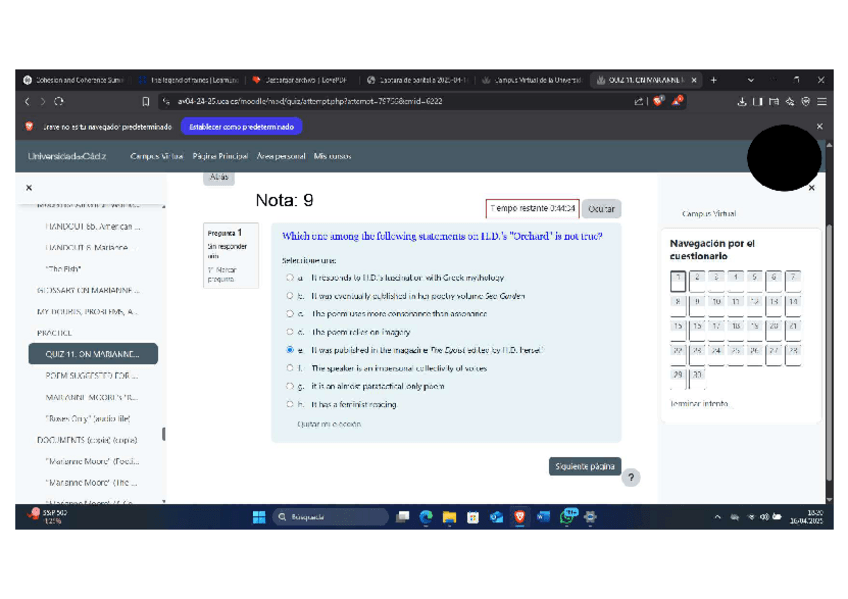
Task: Switch to the Captura de pantalla tab
Action: click(418, 80)
